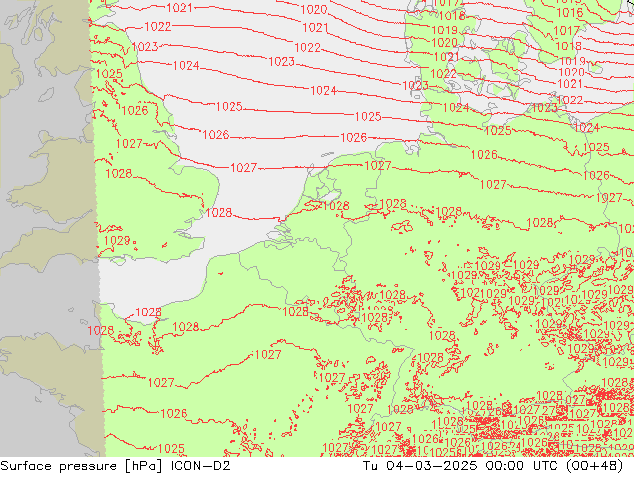Click the 1026 label over western France
The image size is (634, 490).
pos(174,413)
